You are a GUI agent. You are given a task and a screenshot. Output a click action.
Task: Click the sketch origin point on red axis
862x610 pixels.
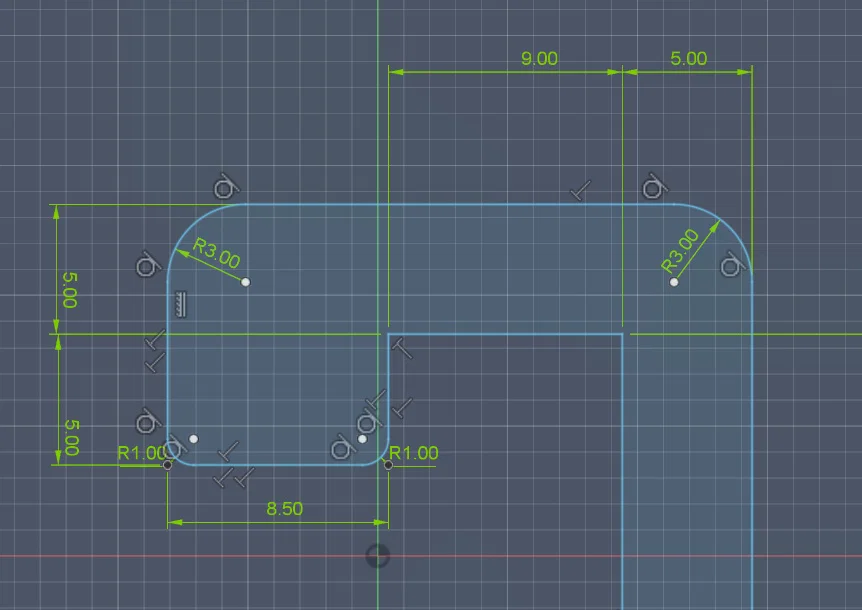click(x=378, y=556)
